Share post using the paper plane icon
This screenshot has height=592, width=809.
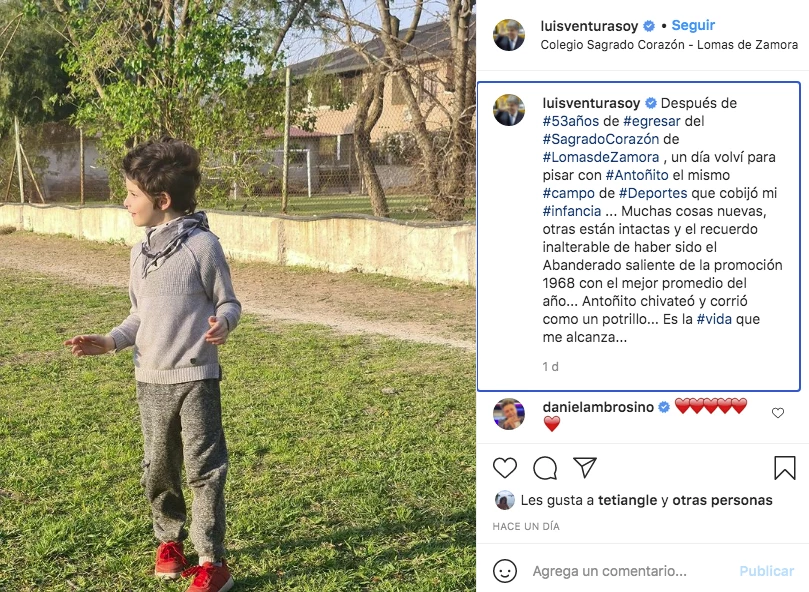click(585, 467)
